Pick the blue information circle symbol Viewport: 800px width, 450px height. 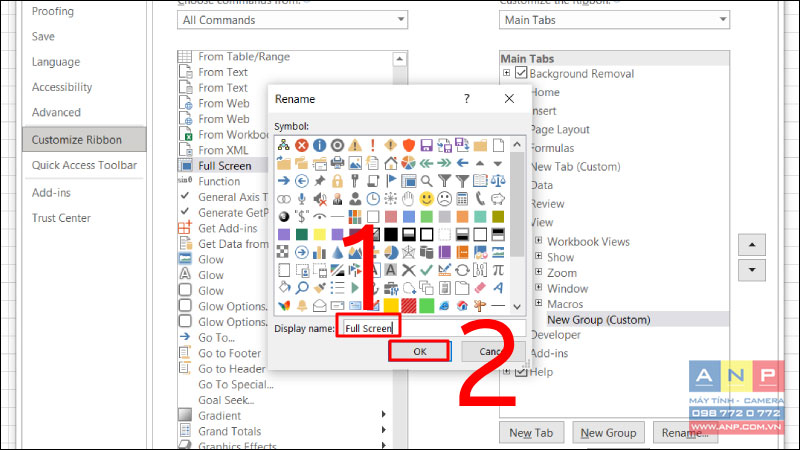click(319, 145)
